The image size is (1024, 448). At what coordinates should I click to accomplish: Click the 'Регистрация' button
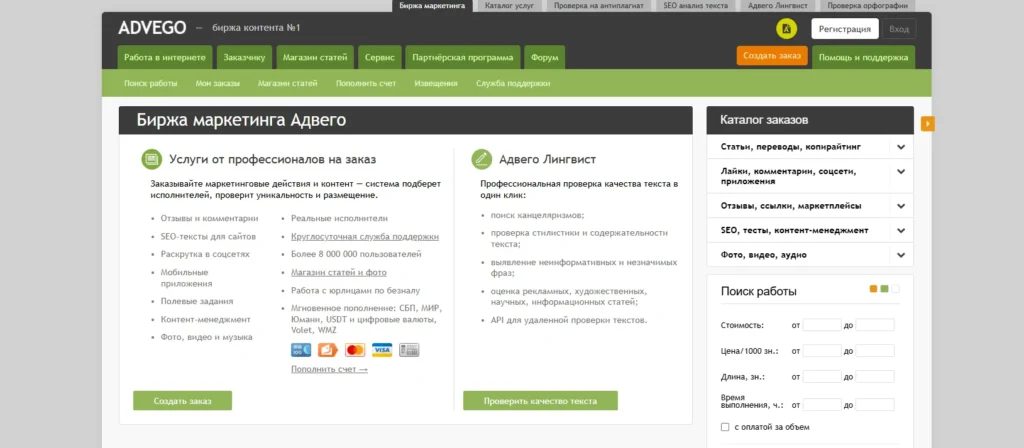(x=844, y=29)
